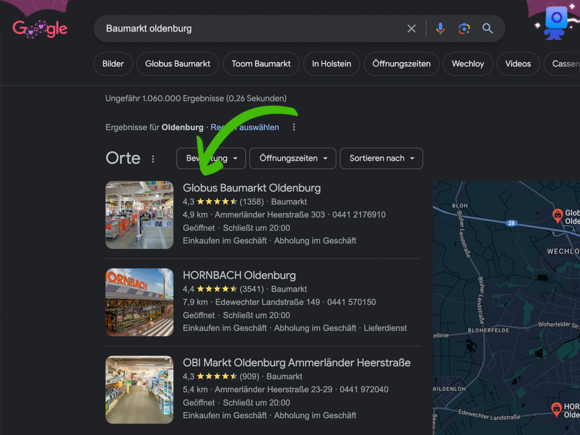The height and width of the screenshot is (435, 580).
Task: Click the Orte section heading
Action: pos(123,158)
